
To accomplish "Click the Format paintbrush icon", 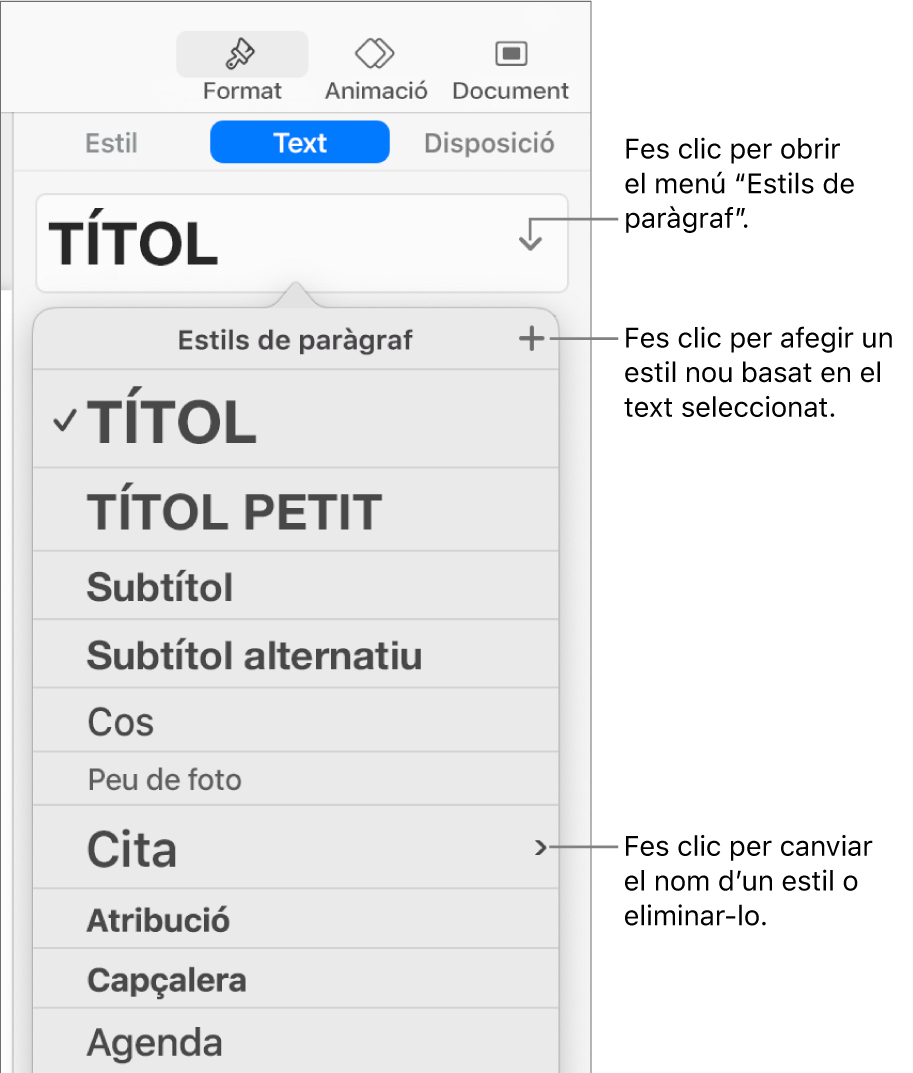I will [241, 54].
